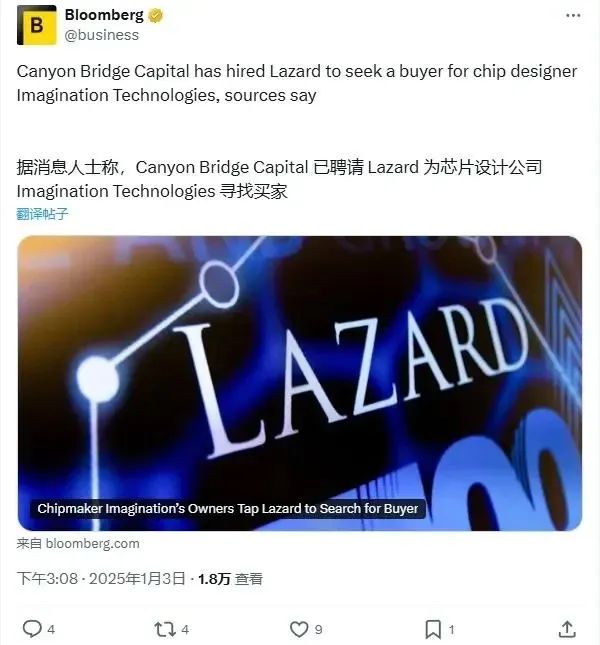Bookmark this post

click(433, 629)
